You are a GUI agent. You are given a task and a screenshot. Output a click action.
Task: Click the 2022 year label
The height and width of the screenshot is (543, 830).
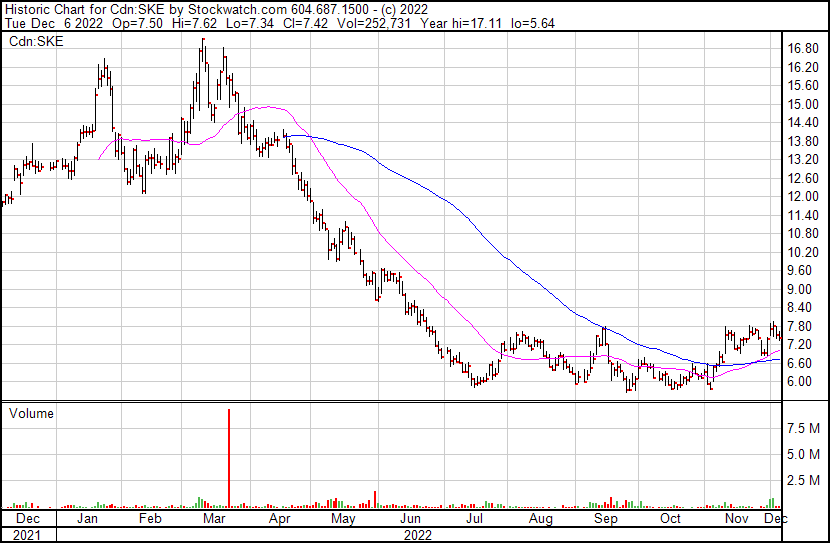(418, 534)
